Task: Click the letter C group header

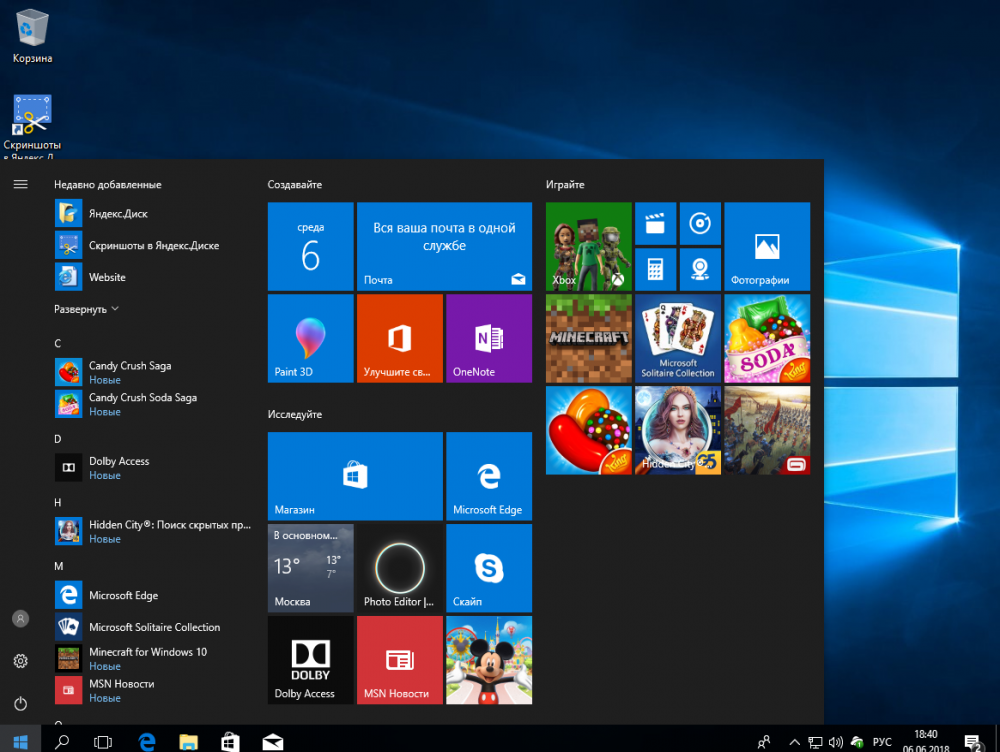Action: tap(58, 343)
